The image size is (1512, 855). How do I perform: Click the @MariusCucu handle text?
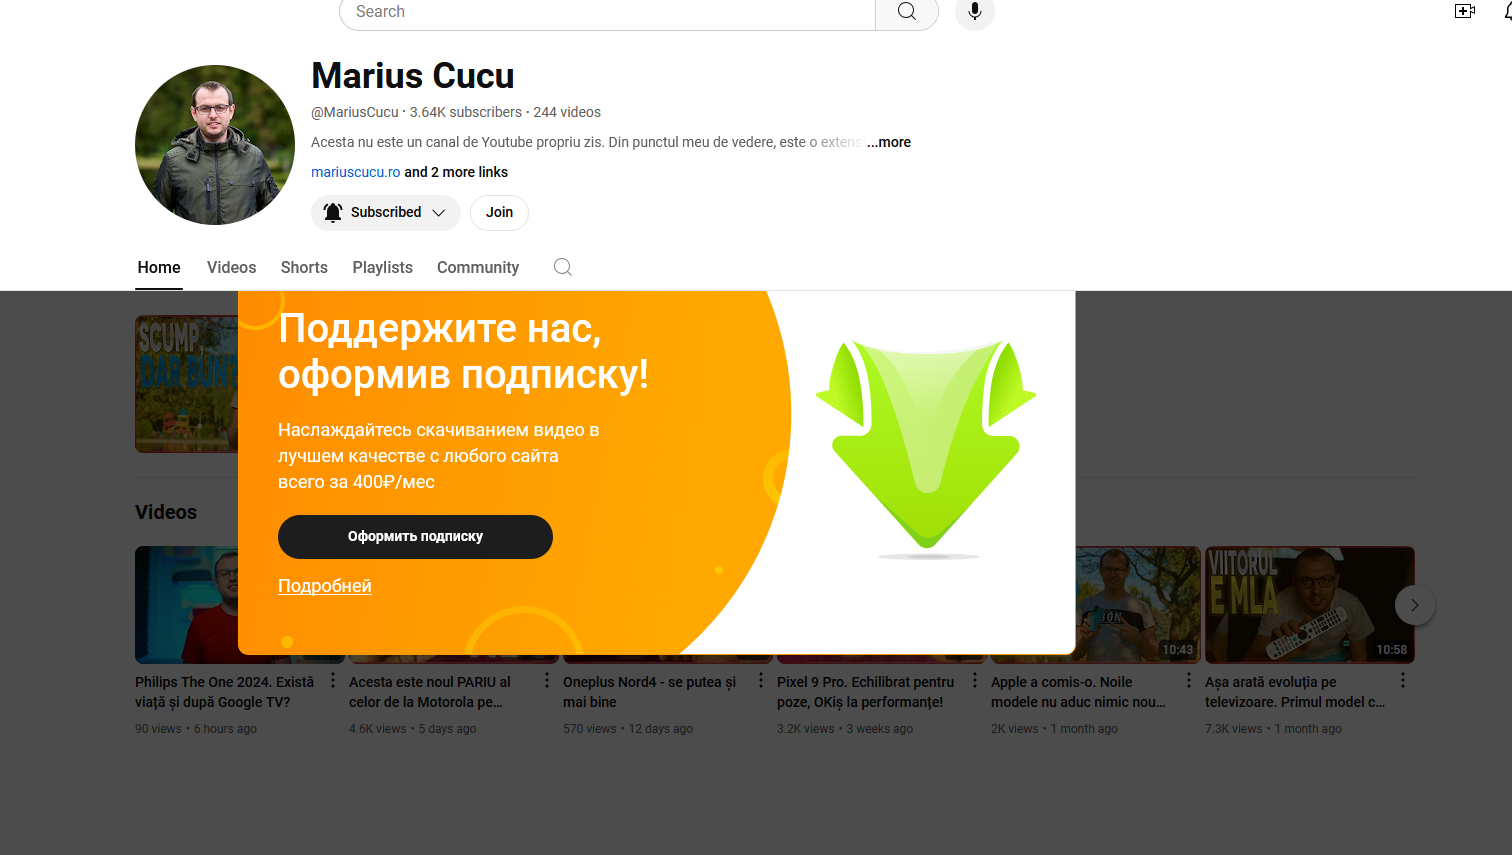coord(355,112)
